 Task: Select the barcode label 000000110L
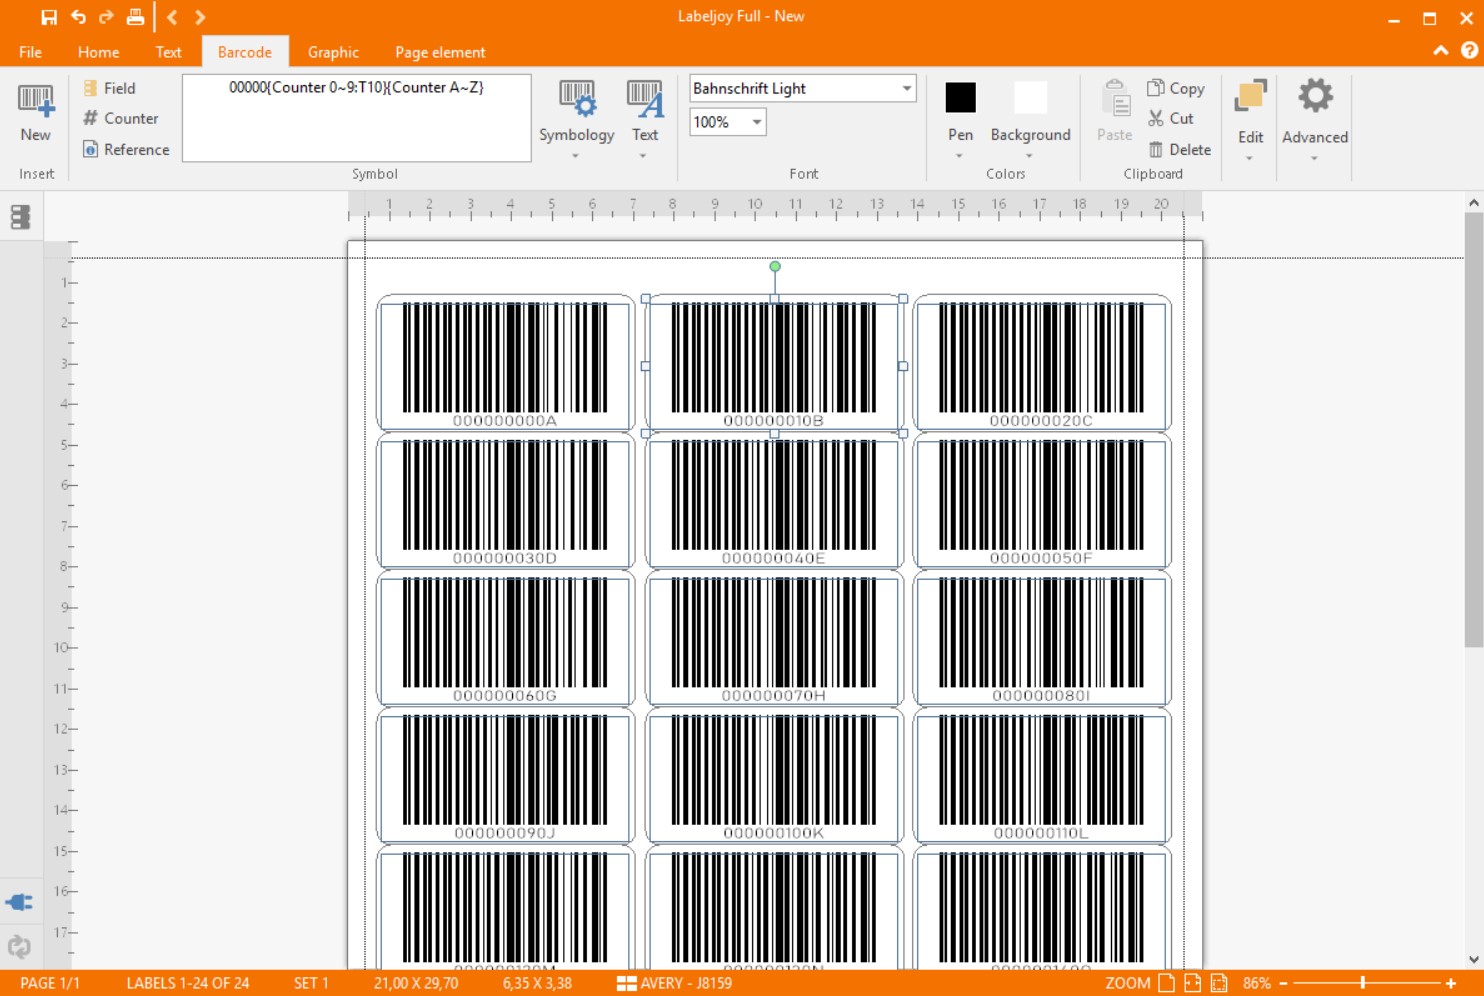(x=1042, y=776)
